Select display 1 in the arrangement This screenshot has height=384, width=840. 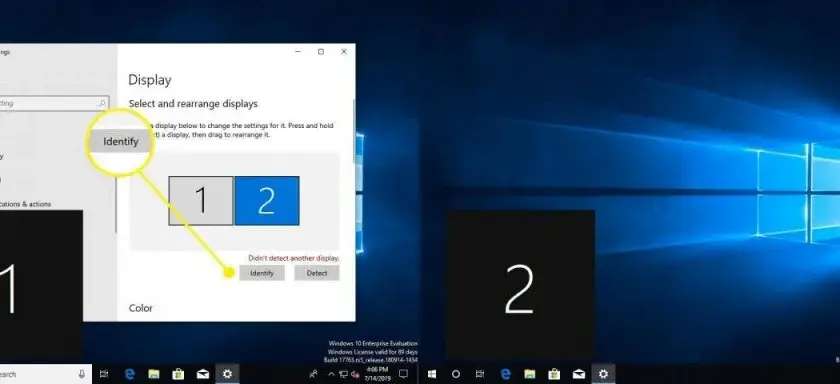coord(201,201)
